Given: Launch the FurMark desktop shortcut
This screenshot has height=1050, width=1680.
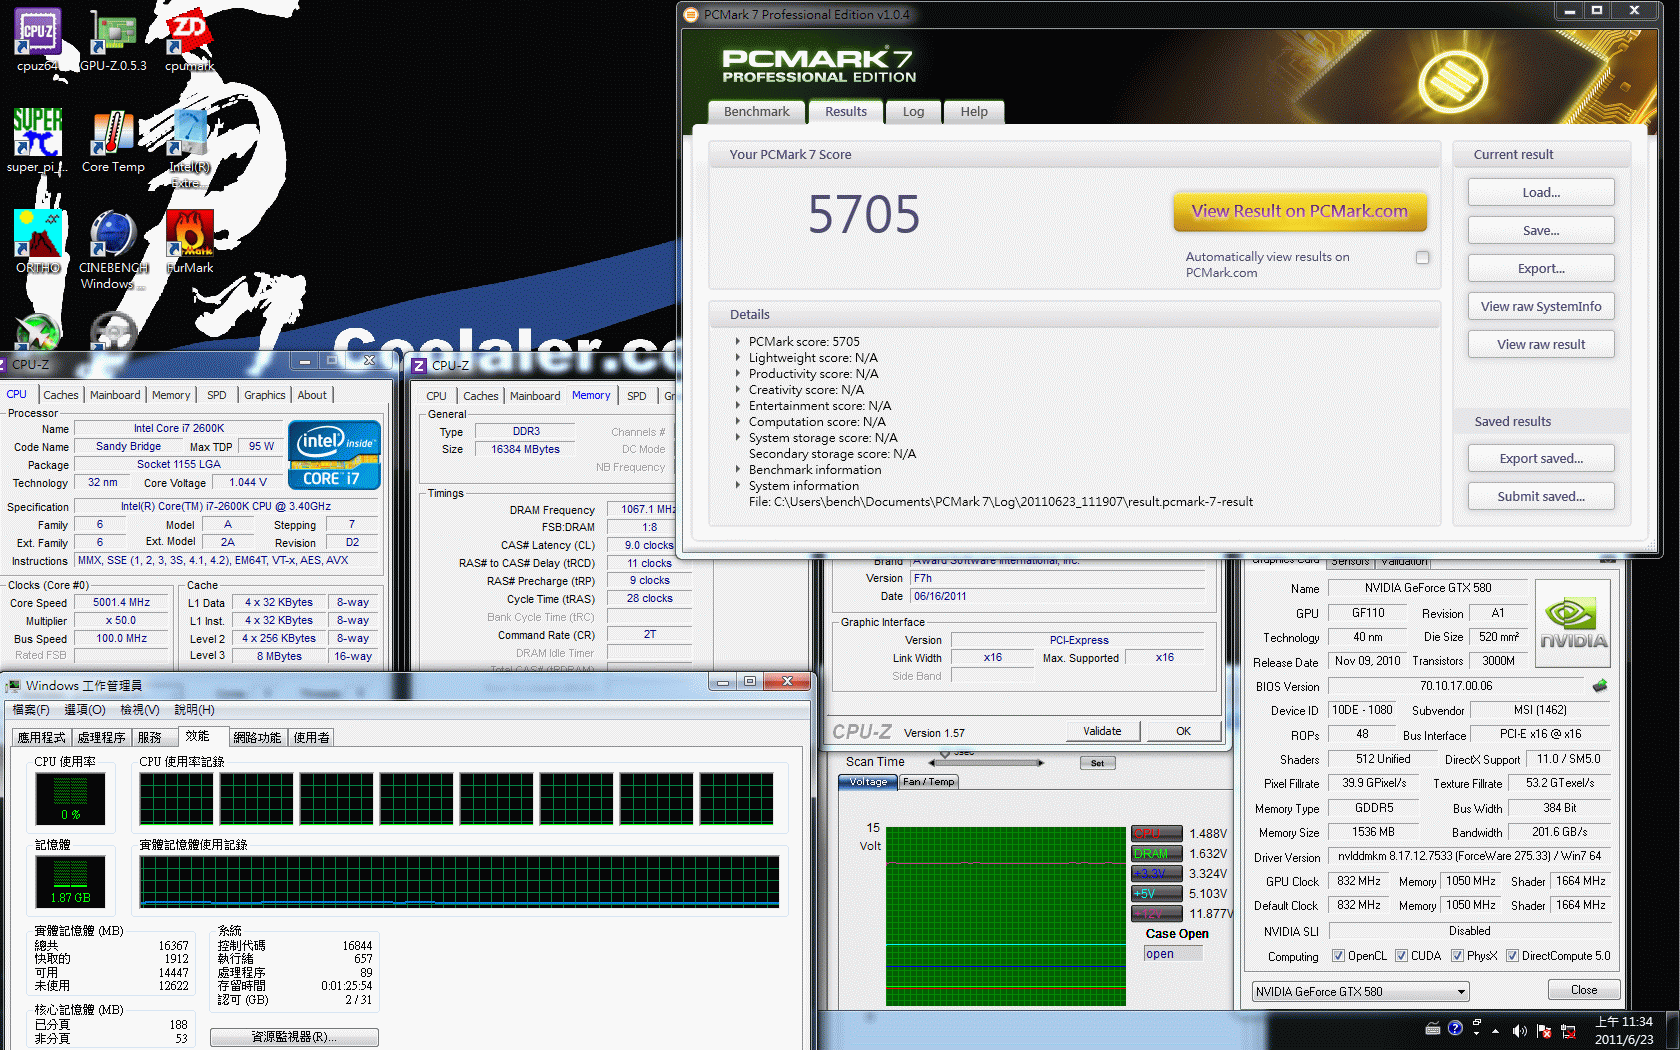Looking at the screenshot, I should [189, 236].
